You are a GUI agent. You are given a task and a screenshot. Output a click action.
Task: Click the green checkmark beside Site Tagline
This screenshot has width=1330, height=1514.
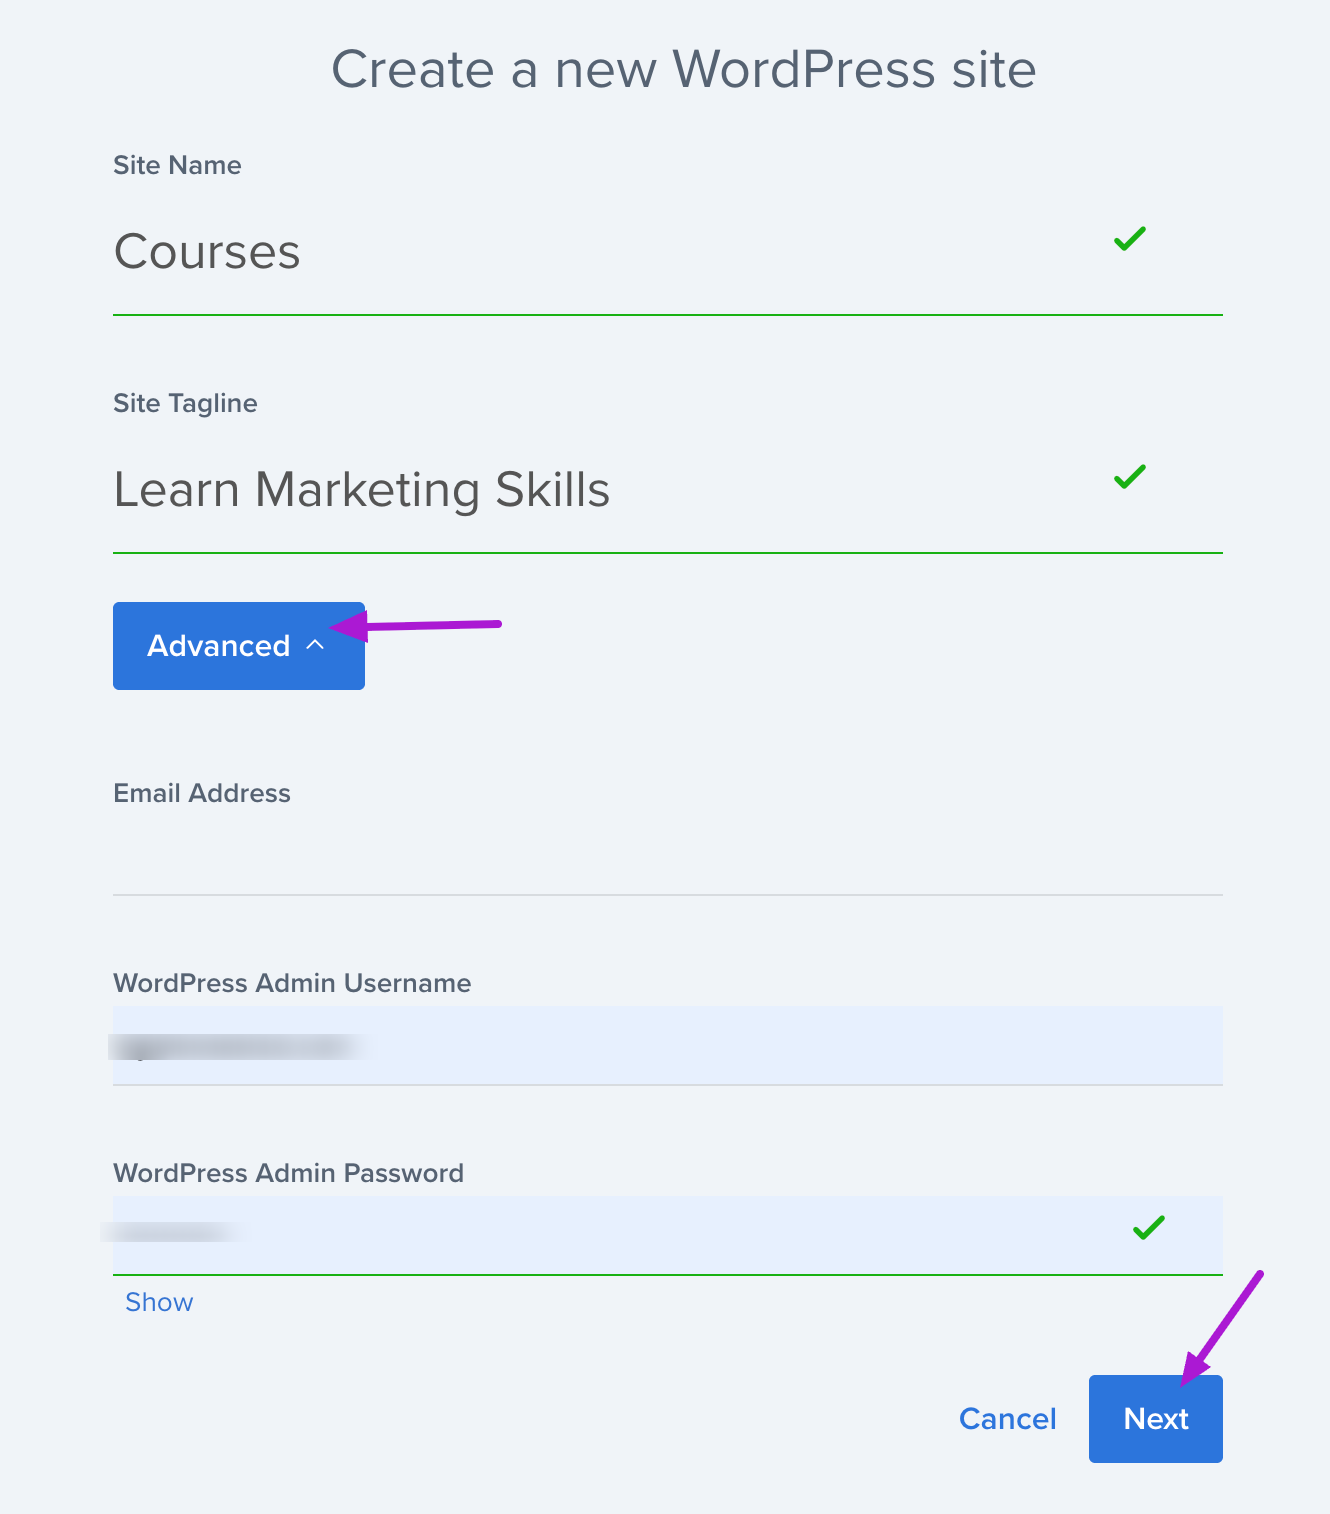point(1129,477)
